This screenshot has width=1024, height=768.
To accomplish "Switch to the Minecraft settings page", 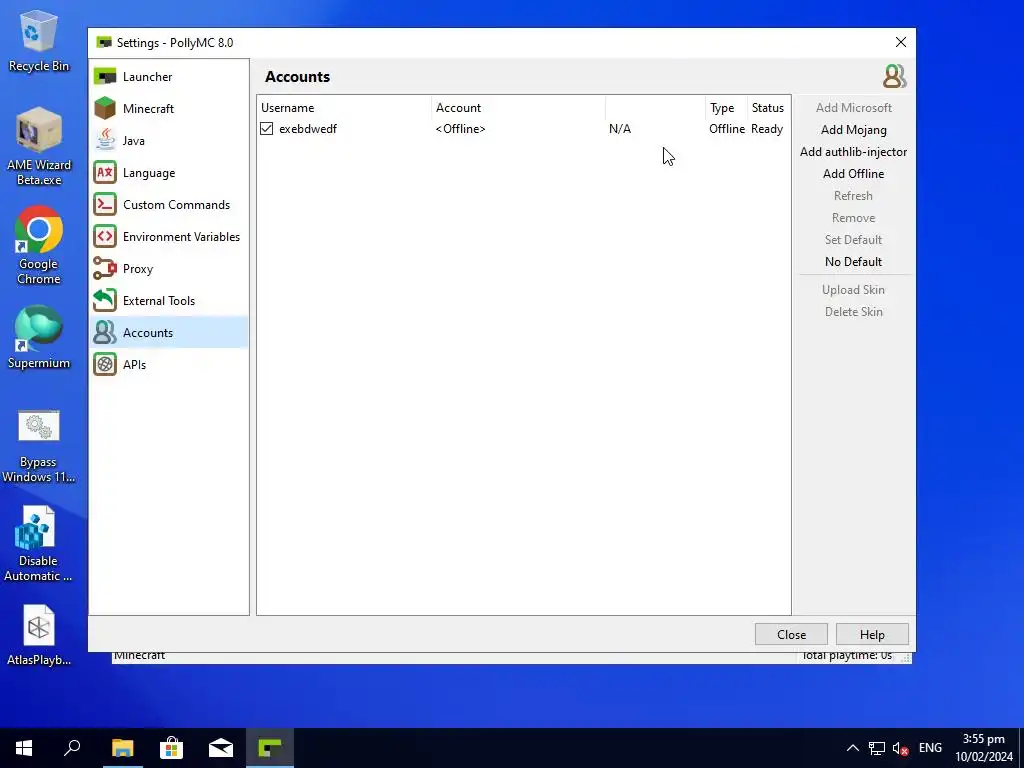I will [168, 108].
